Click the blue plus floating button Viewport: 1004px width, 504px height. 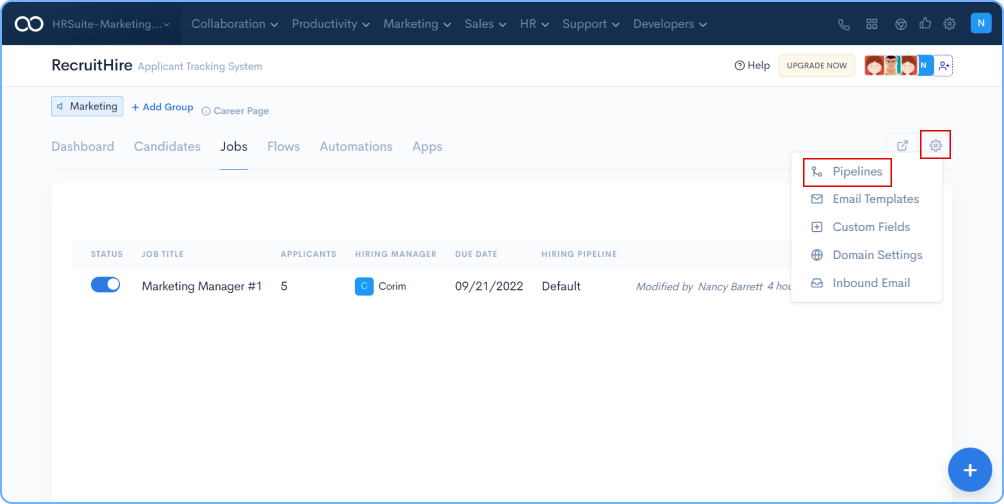(x=968, y=469)
